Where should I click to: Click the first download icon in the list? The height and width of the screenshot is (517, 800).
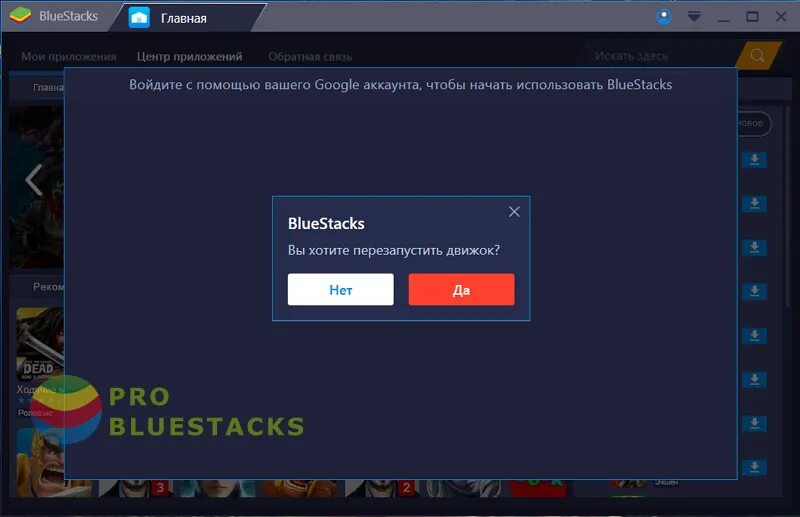pyautogui.click(x=754, y=160)
